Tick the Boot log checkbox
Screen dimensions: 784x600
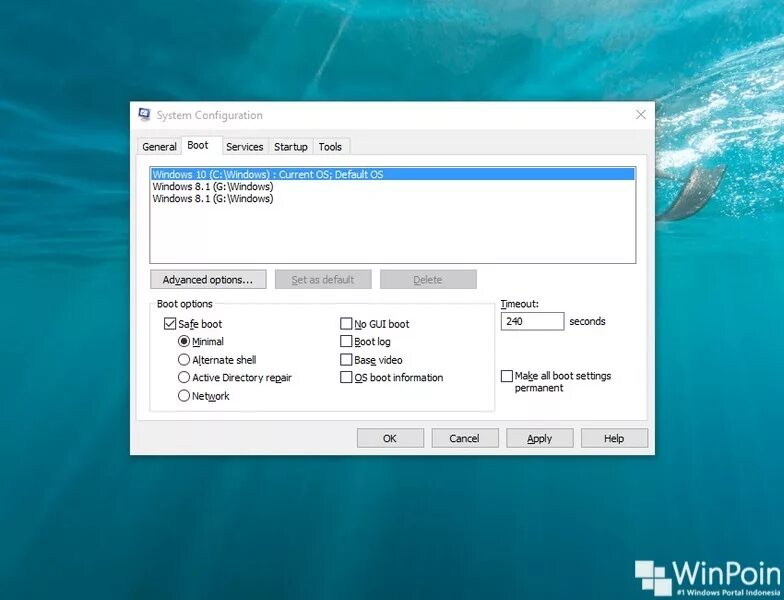346,341
